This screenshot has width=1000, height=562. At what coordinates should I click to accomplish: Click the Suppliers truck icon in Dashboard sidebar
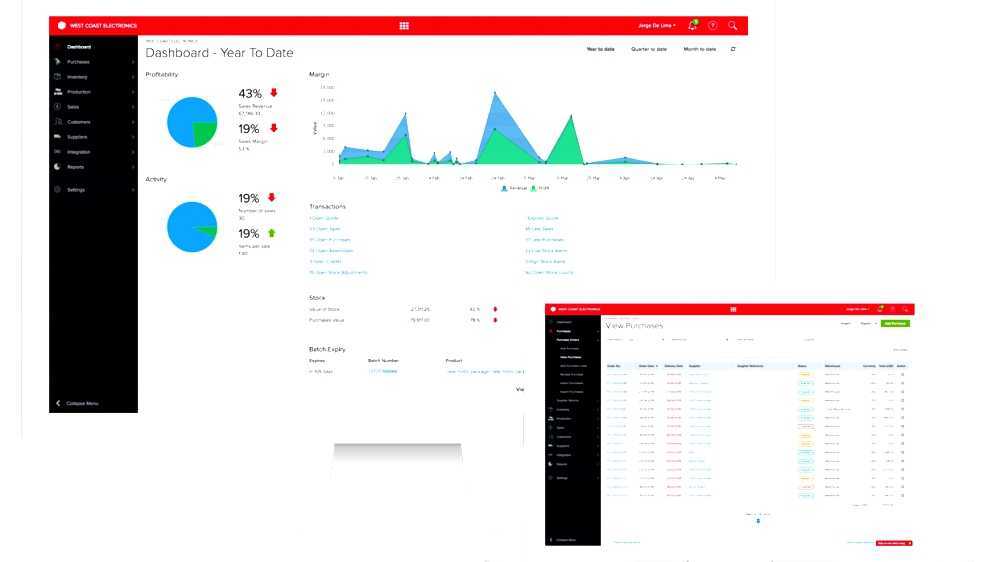(x=57, y=137)
